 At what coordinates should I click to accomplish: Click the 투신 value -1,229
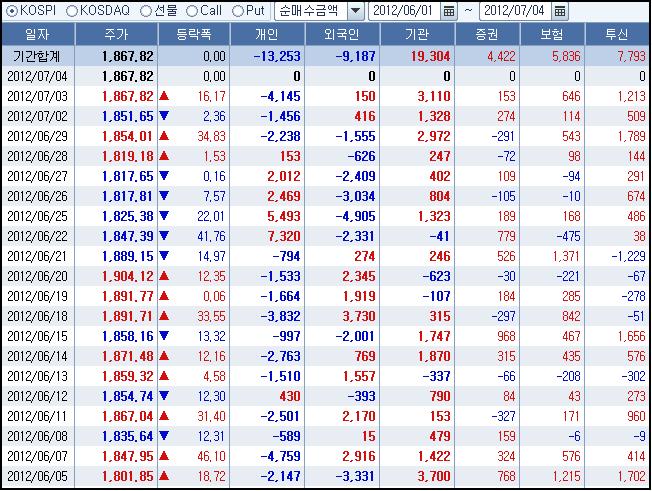pos(628,257)
